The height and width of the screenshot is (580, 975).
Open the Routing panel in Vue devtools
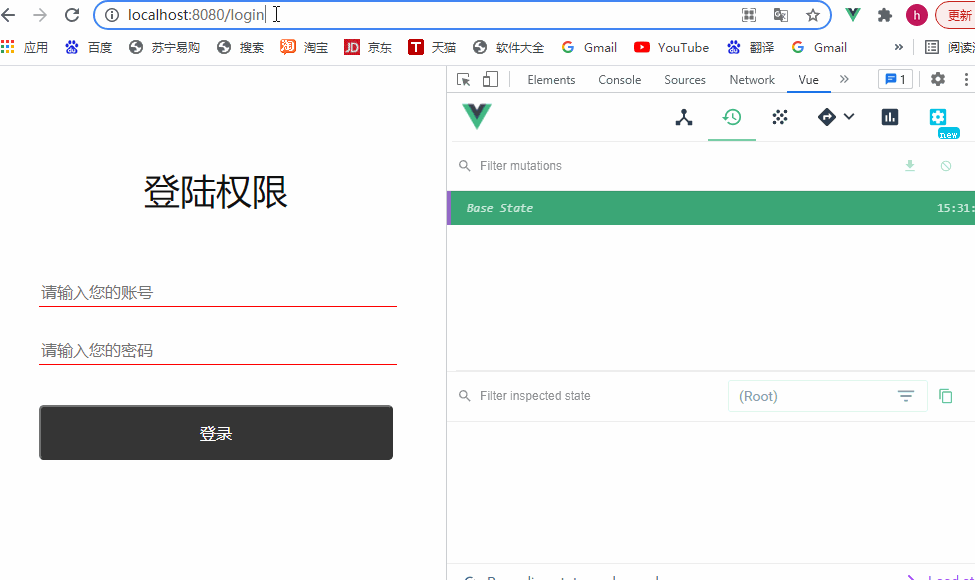coord(826,117)
